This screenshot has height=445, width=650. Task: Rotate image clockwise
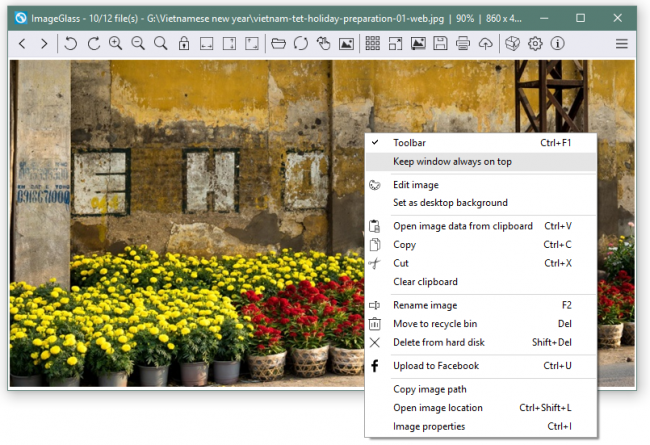pos(93,43)
